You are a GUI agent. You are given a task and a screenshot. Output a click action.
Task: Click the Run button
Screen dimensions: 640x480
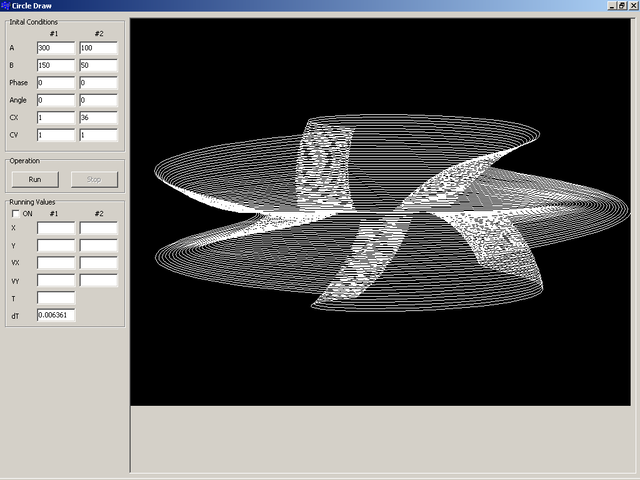click(x=35, y=180)
